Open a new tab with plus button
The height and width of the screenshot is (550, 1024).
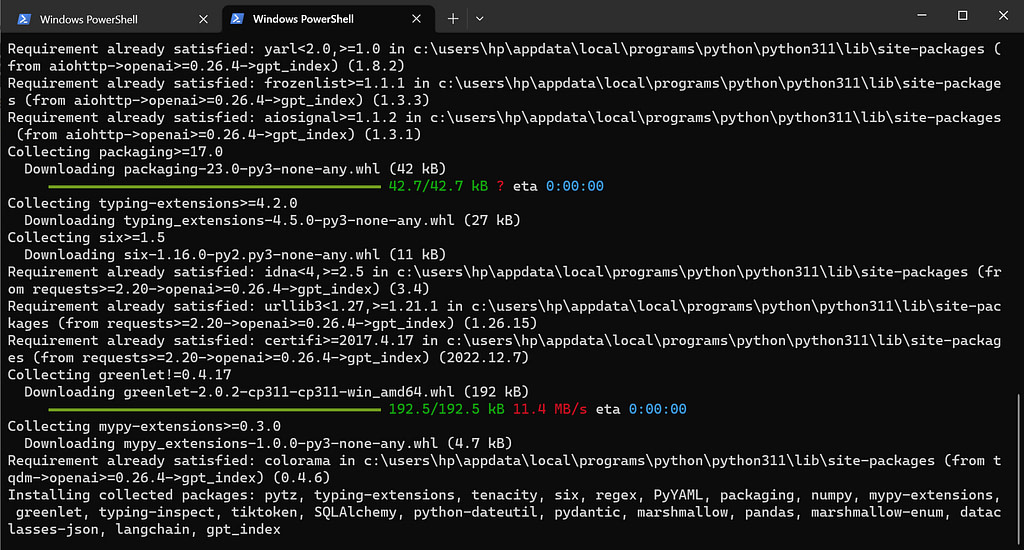point(453,19)
